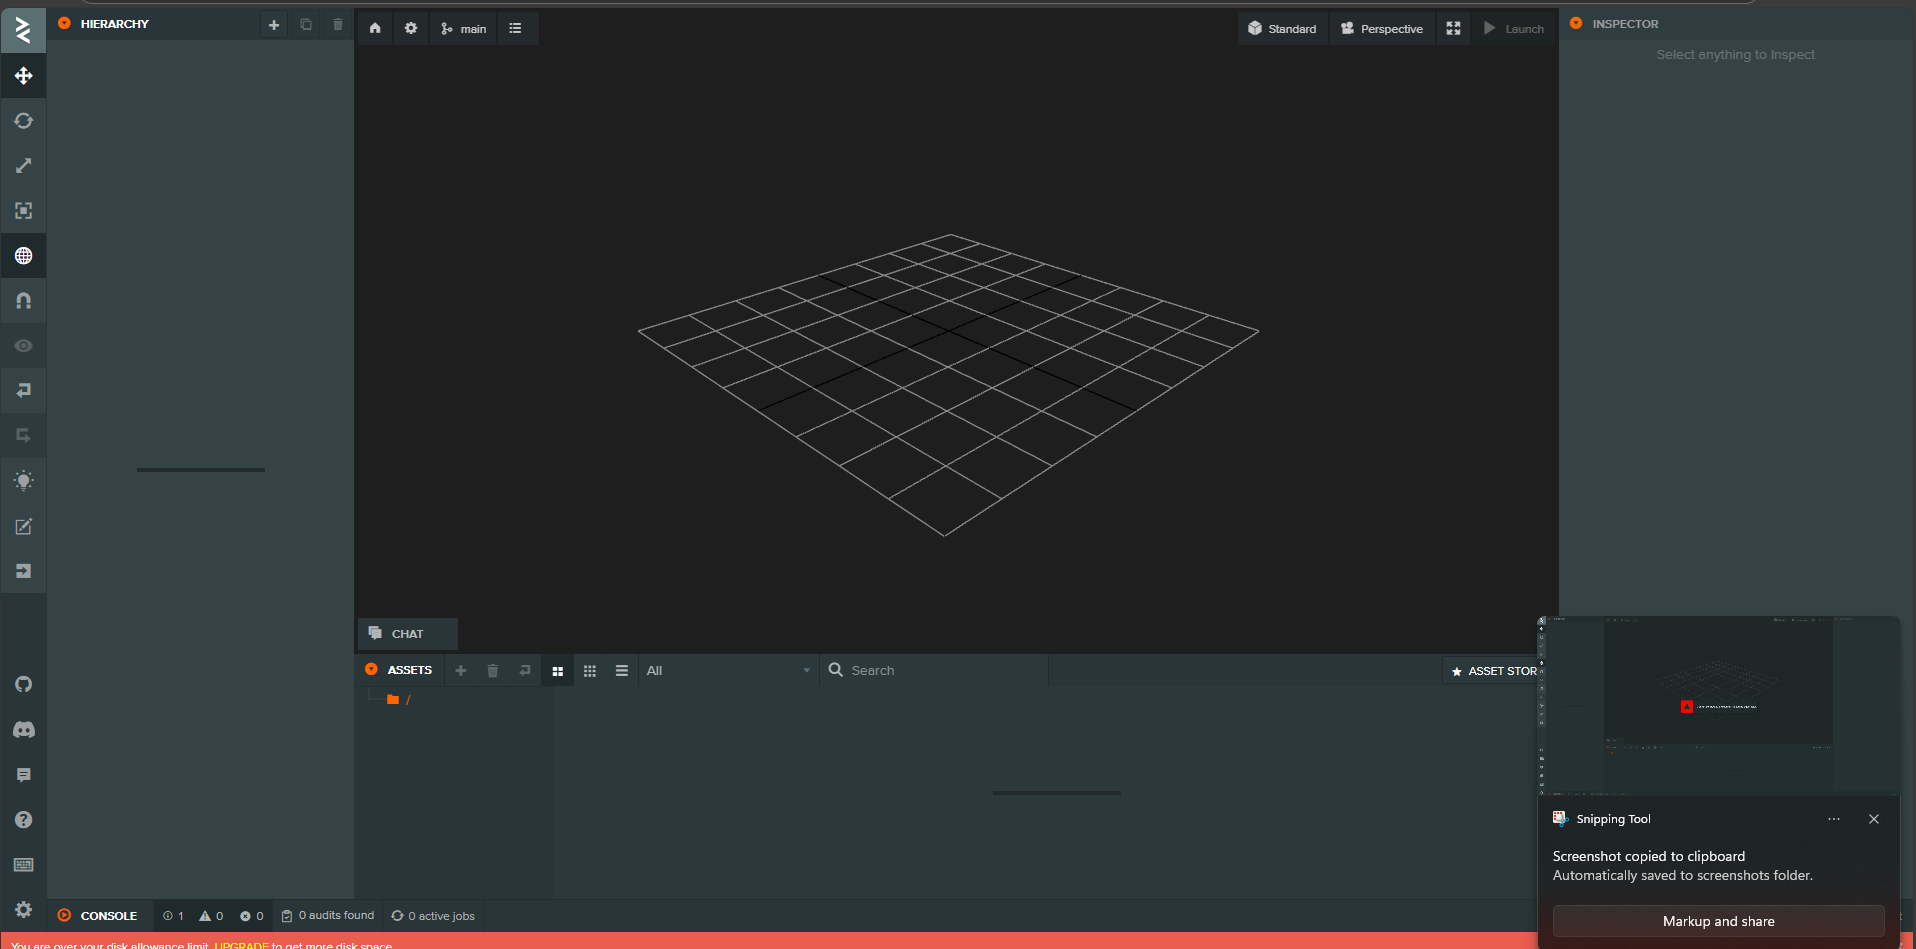Open the Discord icon link
Image resolution: width=1916 pixels, height=949 pixels.
(x=24, y=730)
